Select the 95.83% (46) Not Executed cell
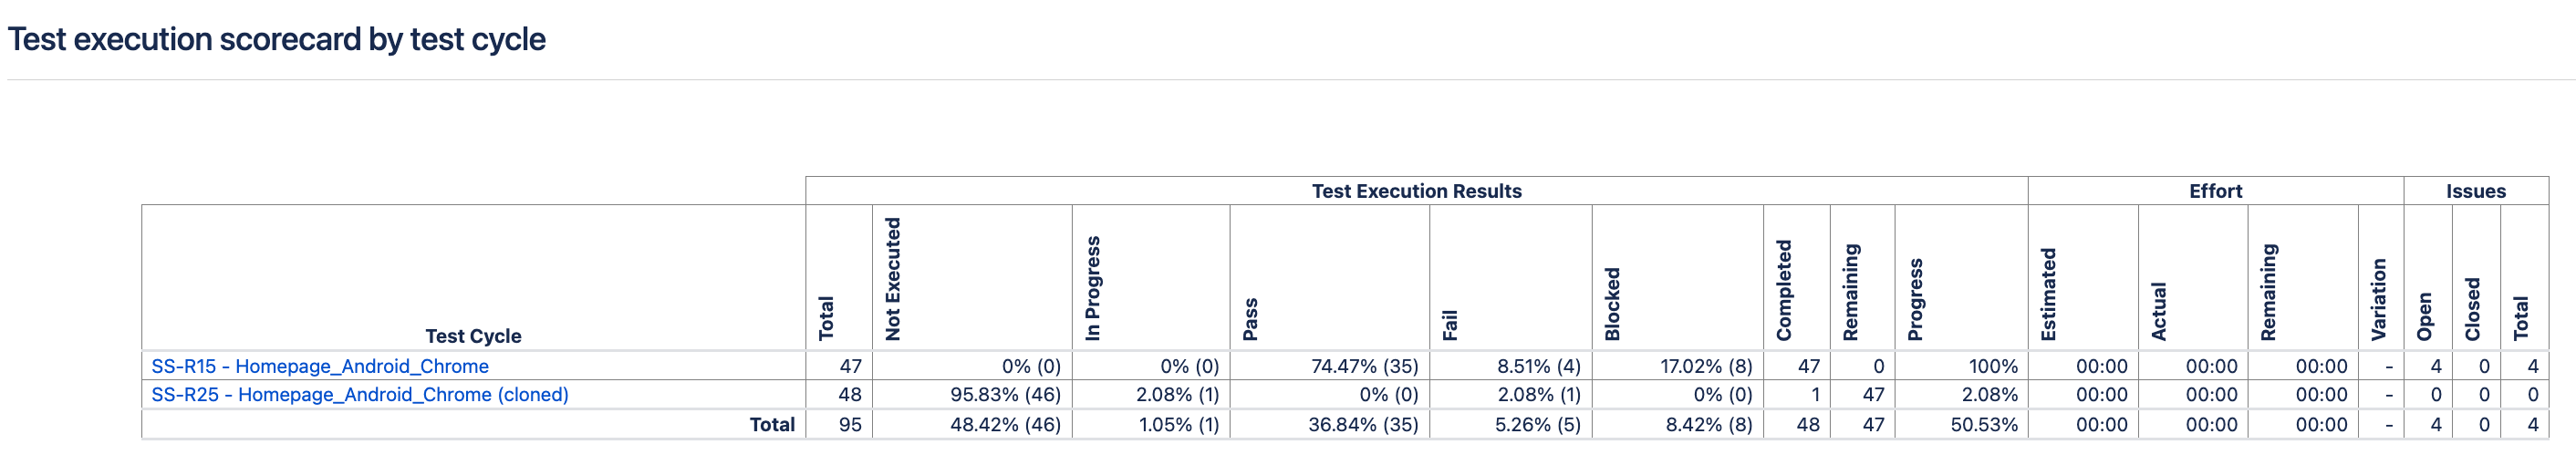The width and height of the screenshot is (2576, 465). pyautogui.click(x=1005, y=394)
